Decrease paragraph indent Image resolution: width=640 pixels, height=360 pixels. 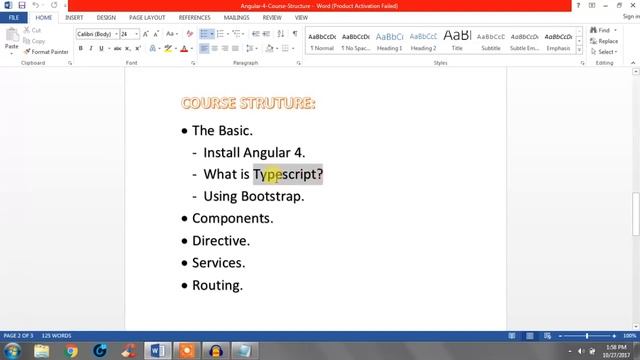click(x=256, y=34)
